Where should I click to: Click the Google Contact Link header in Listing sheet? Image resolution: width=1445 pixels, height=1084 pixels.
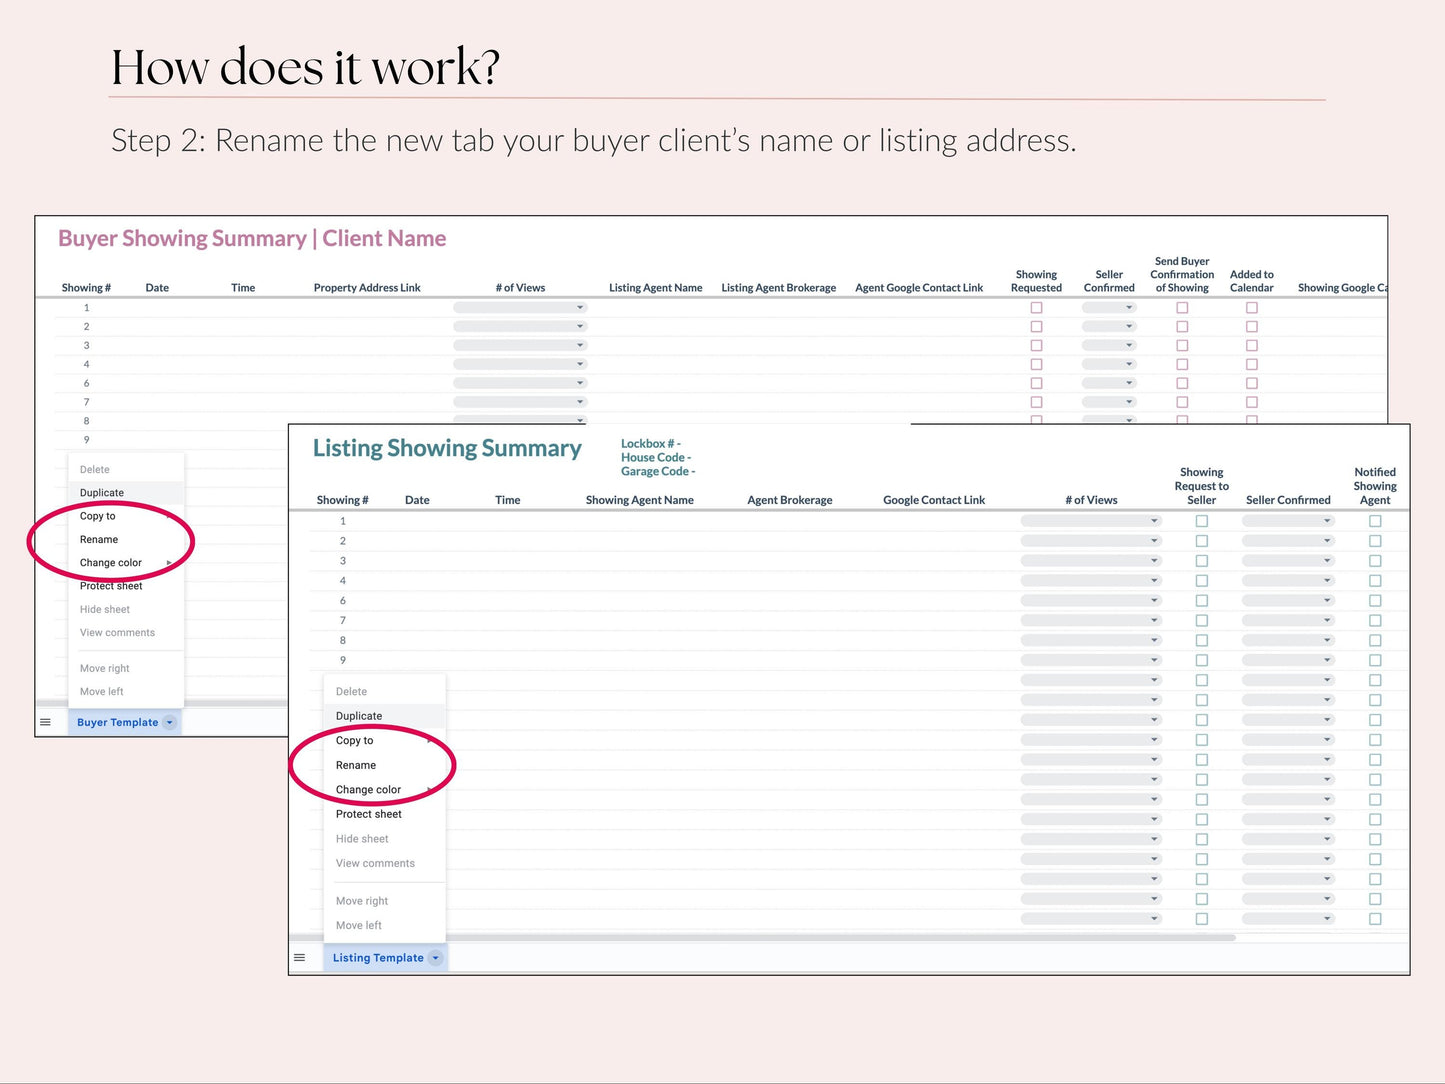(x=934, y=500)
